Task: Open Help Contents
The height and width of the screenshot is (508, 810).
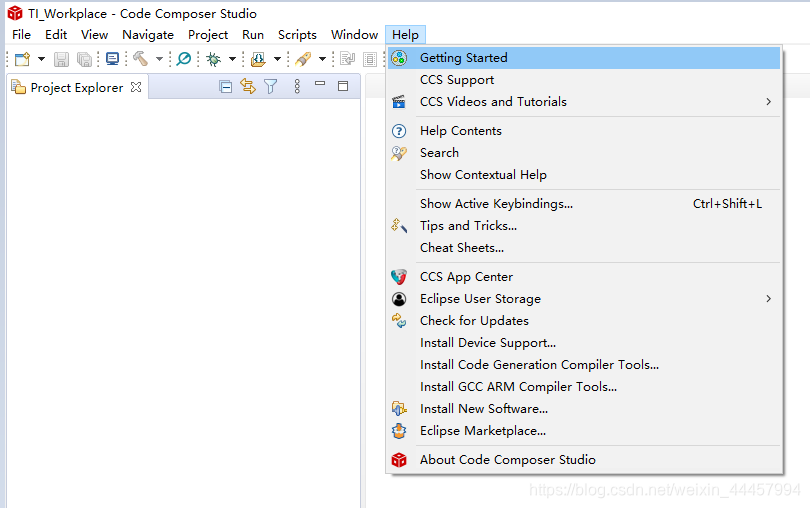Action: pos(583,131)
